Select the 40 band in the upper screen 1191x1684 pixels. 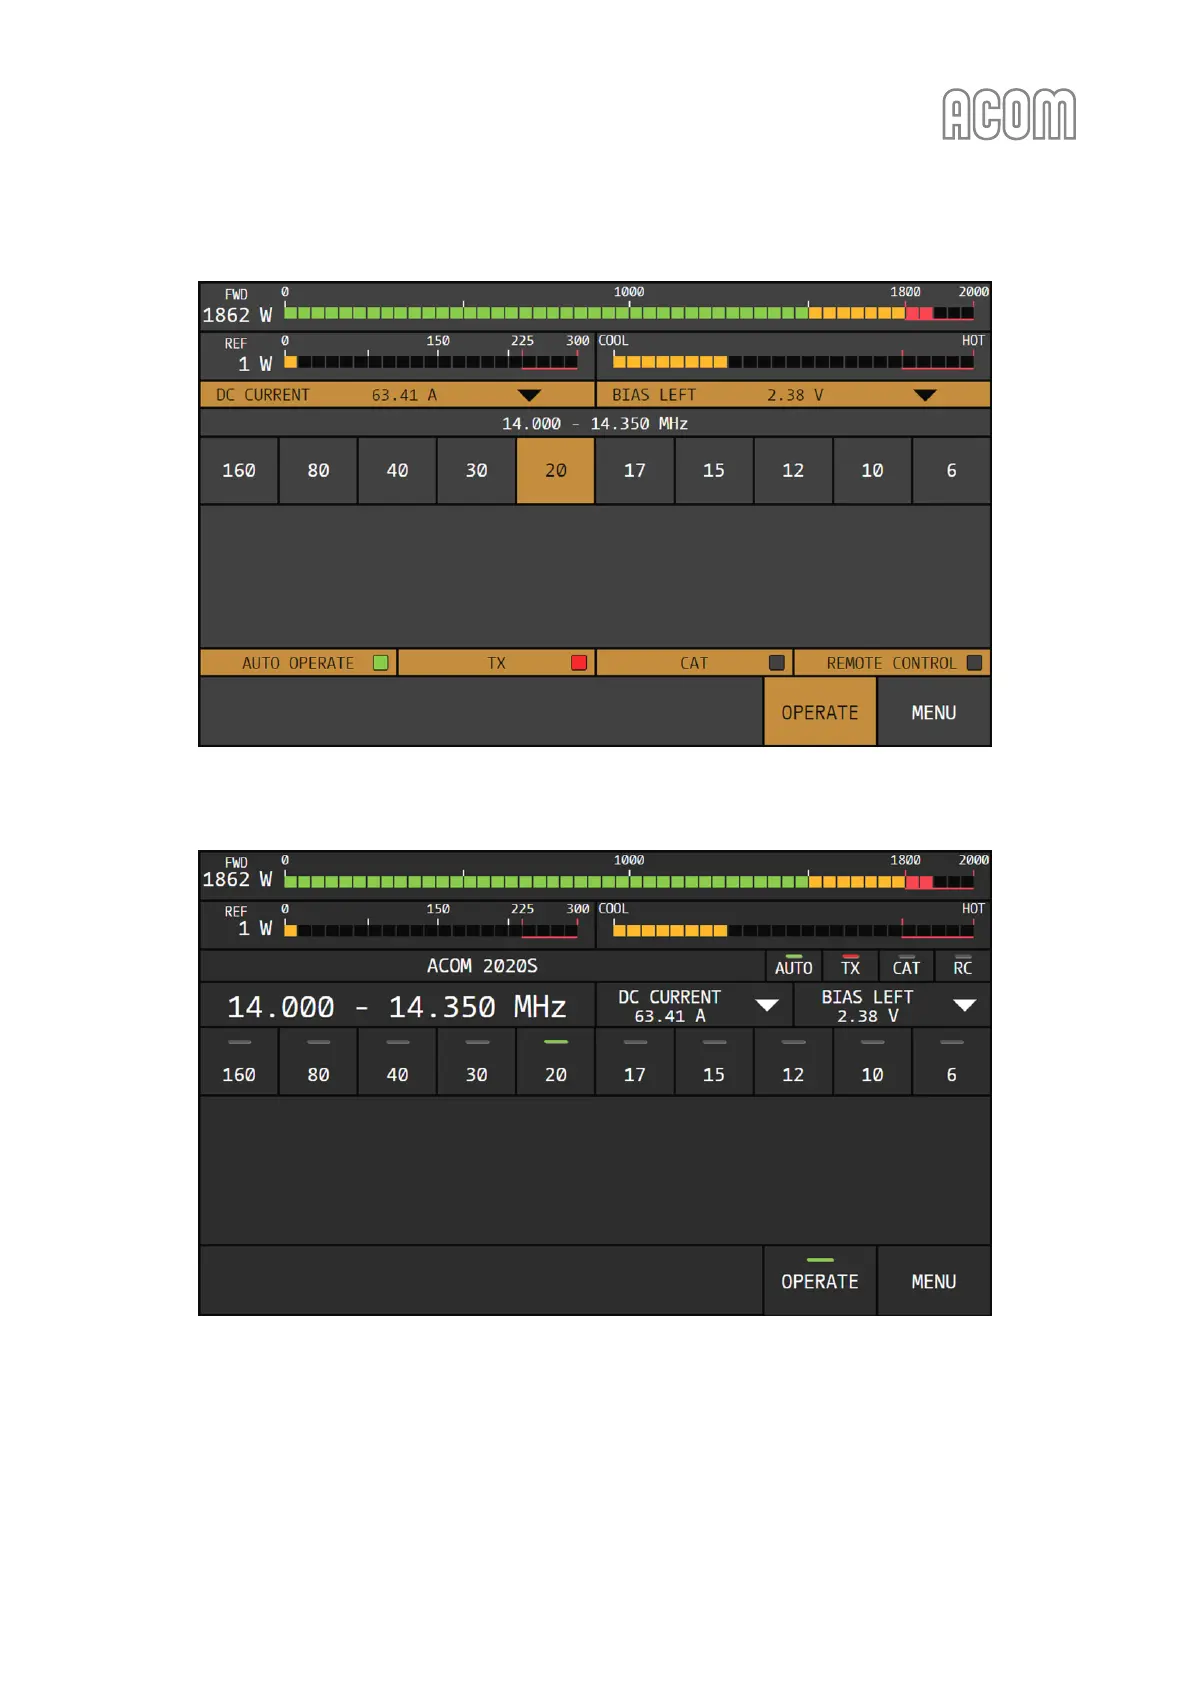tap(397, 470)
